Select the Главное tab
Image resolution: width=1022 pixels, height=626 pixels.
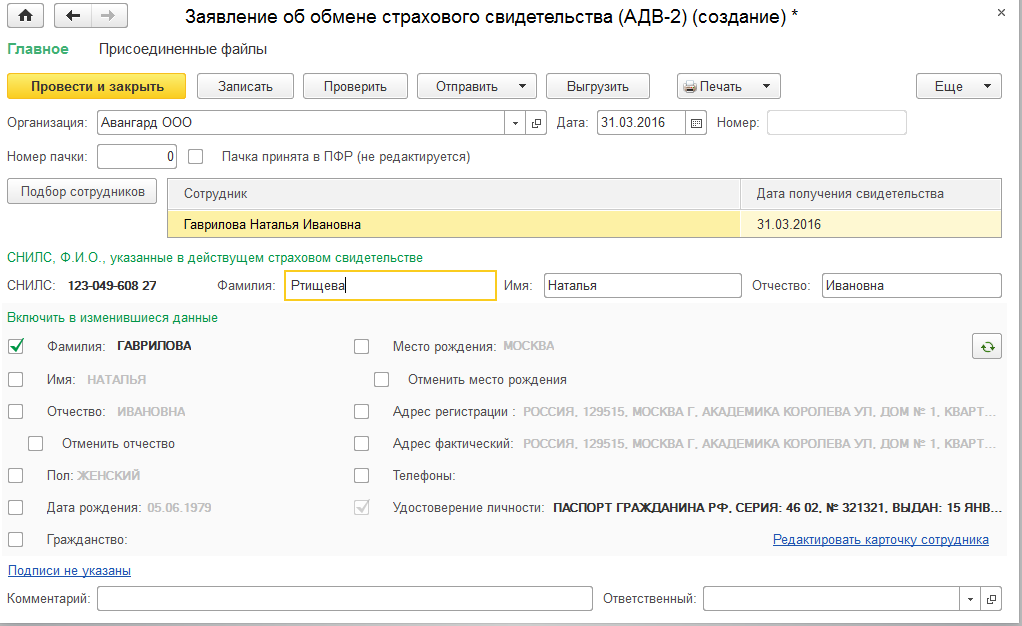click(38, 49)
